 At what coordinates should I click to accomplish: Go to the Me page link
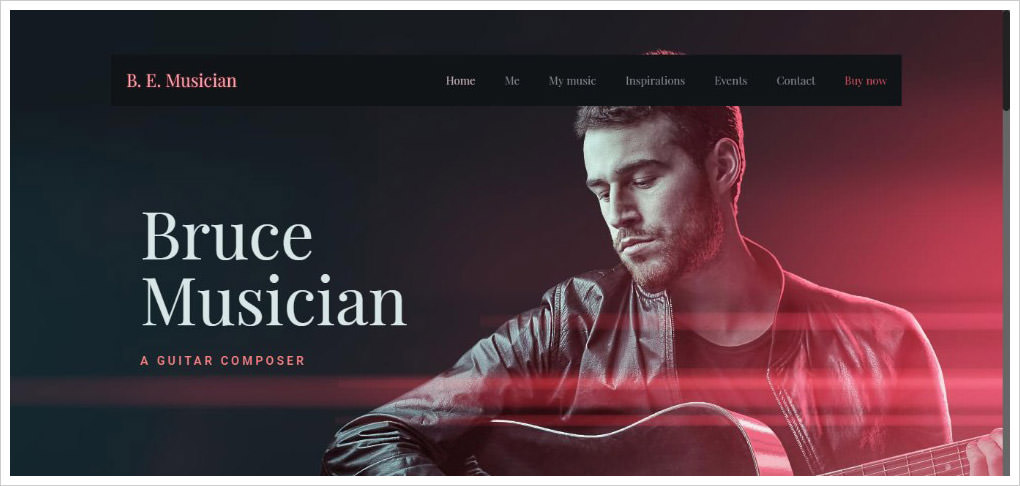[512, 81]
